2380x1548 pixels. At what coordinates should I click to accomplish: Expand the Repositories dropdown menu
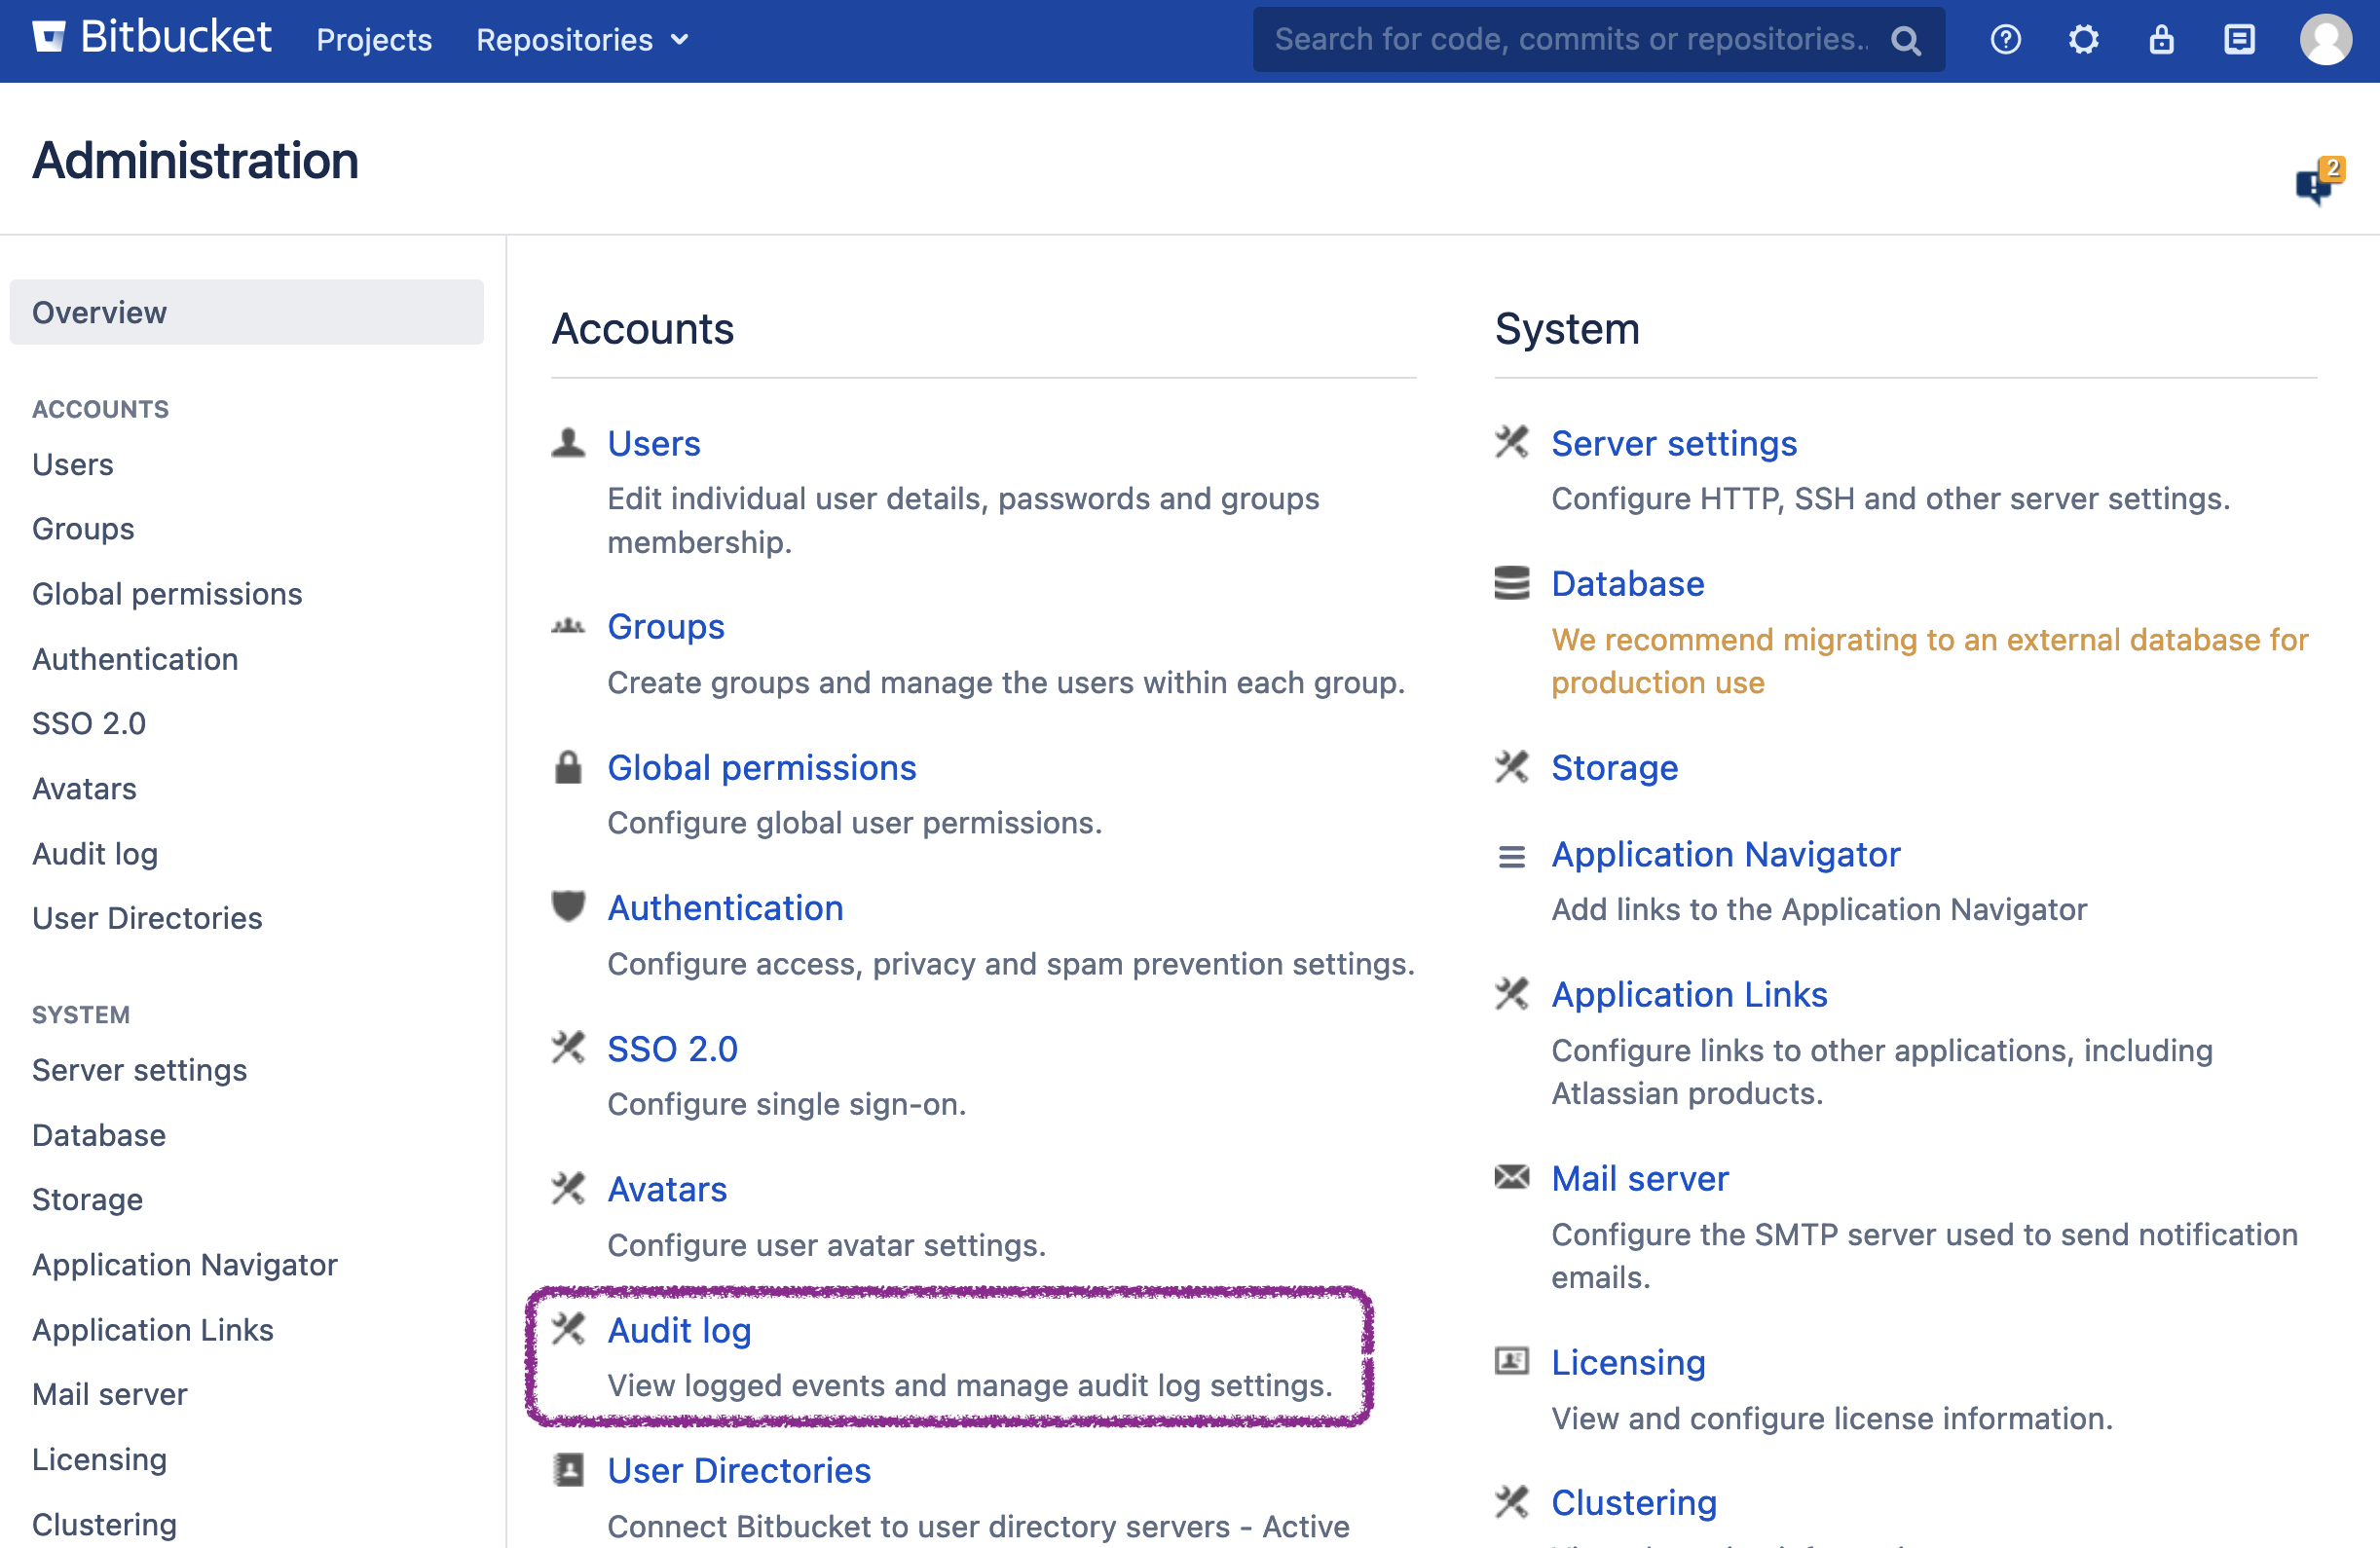pyautogui.click(x=582, y=40)
